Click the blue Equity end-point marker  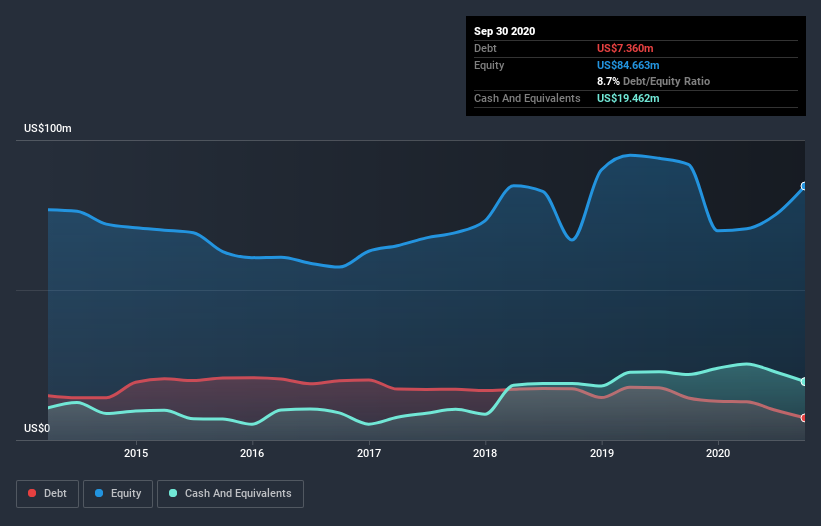[804, 186]
